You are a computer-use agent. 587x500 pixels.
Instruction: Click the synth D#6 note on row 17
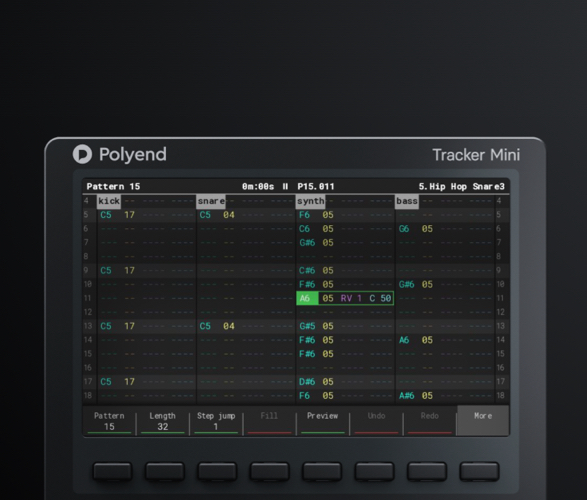tap(307, 382)
